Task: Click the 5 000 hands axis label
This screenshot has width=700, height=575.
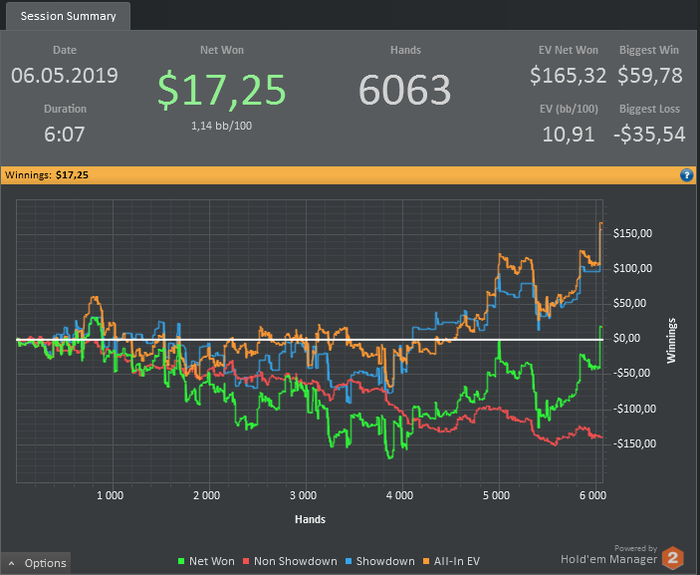Action: point(496,495)
